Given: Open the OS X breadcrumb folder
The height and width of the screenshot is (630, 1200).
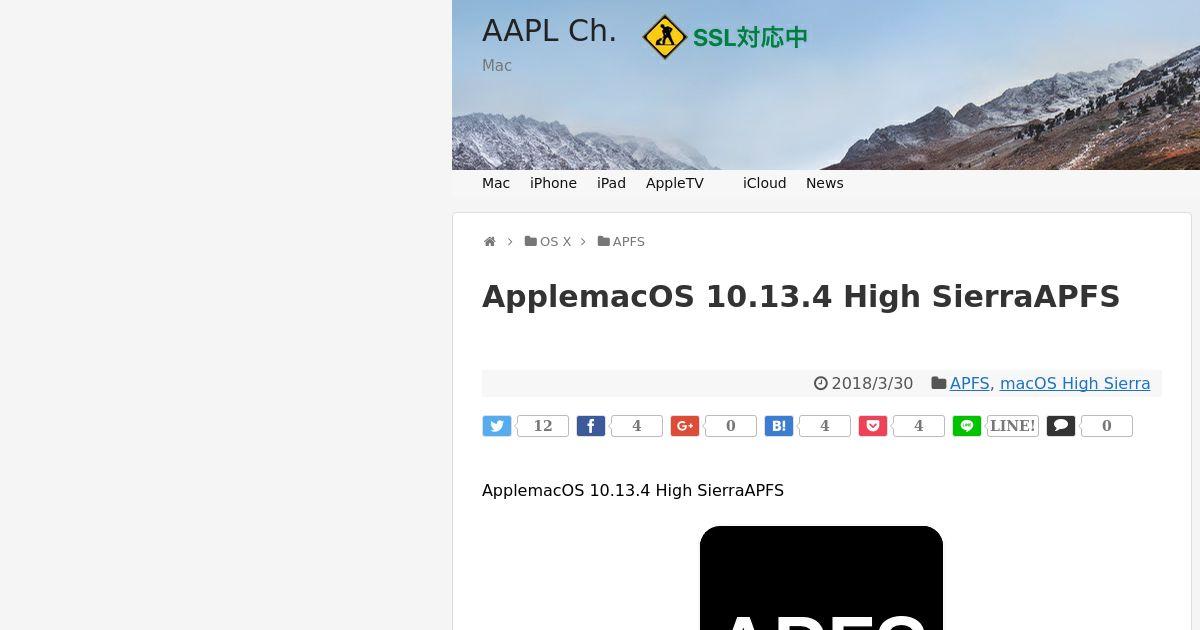Looking at the screenshot, I should click(x=548, y=242).
